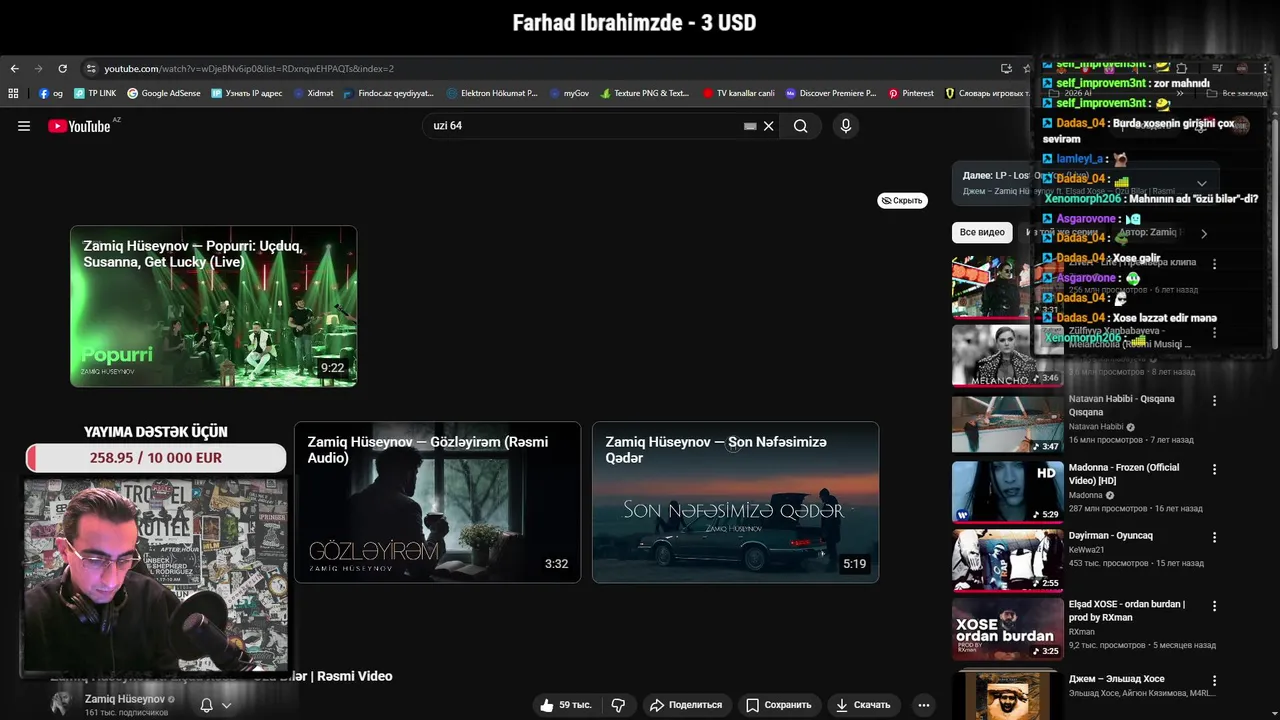1280x720 pixels.
Task: Open options menu for Madonna Frozen video
Action: [x=1215, y=469]
